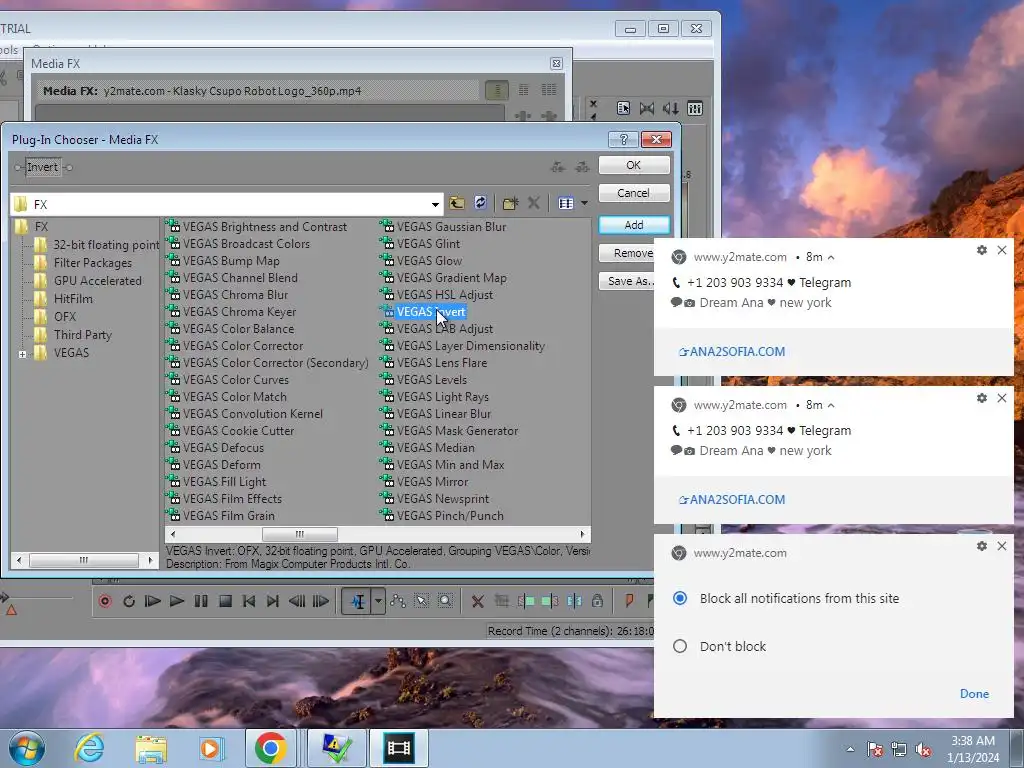Open the second notification's ANA2SOFIA.COM link
The height and width of the screenshot is (768, 1024).
pos(732,500)
